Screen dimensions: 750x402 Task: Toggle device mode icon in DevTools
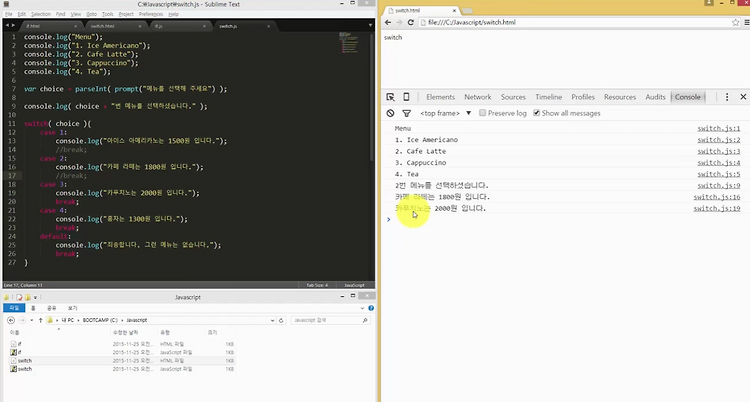pyautogui.click(x=406, y=97)
